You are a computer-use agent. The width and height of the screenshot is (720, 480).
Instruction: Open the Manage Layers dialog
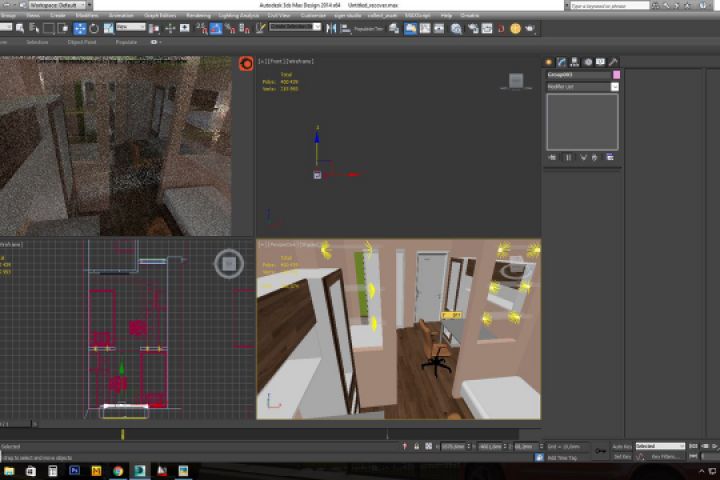[394, 28]
